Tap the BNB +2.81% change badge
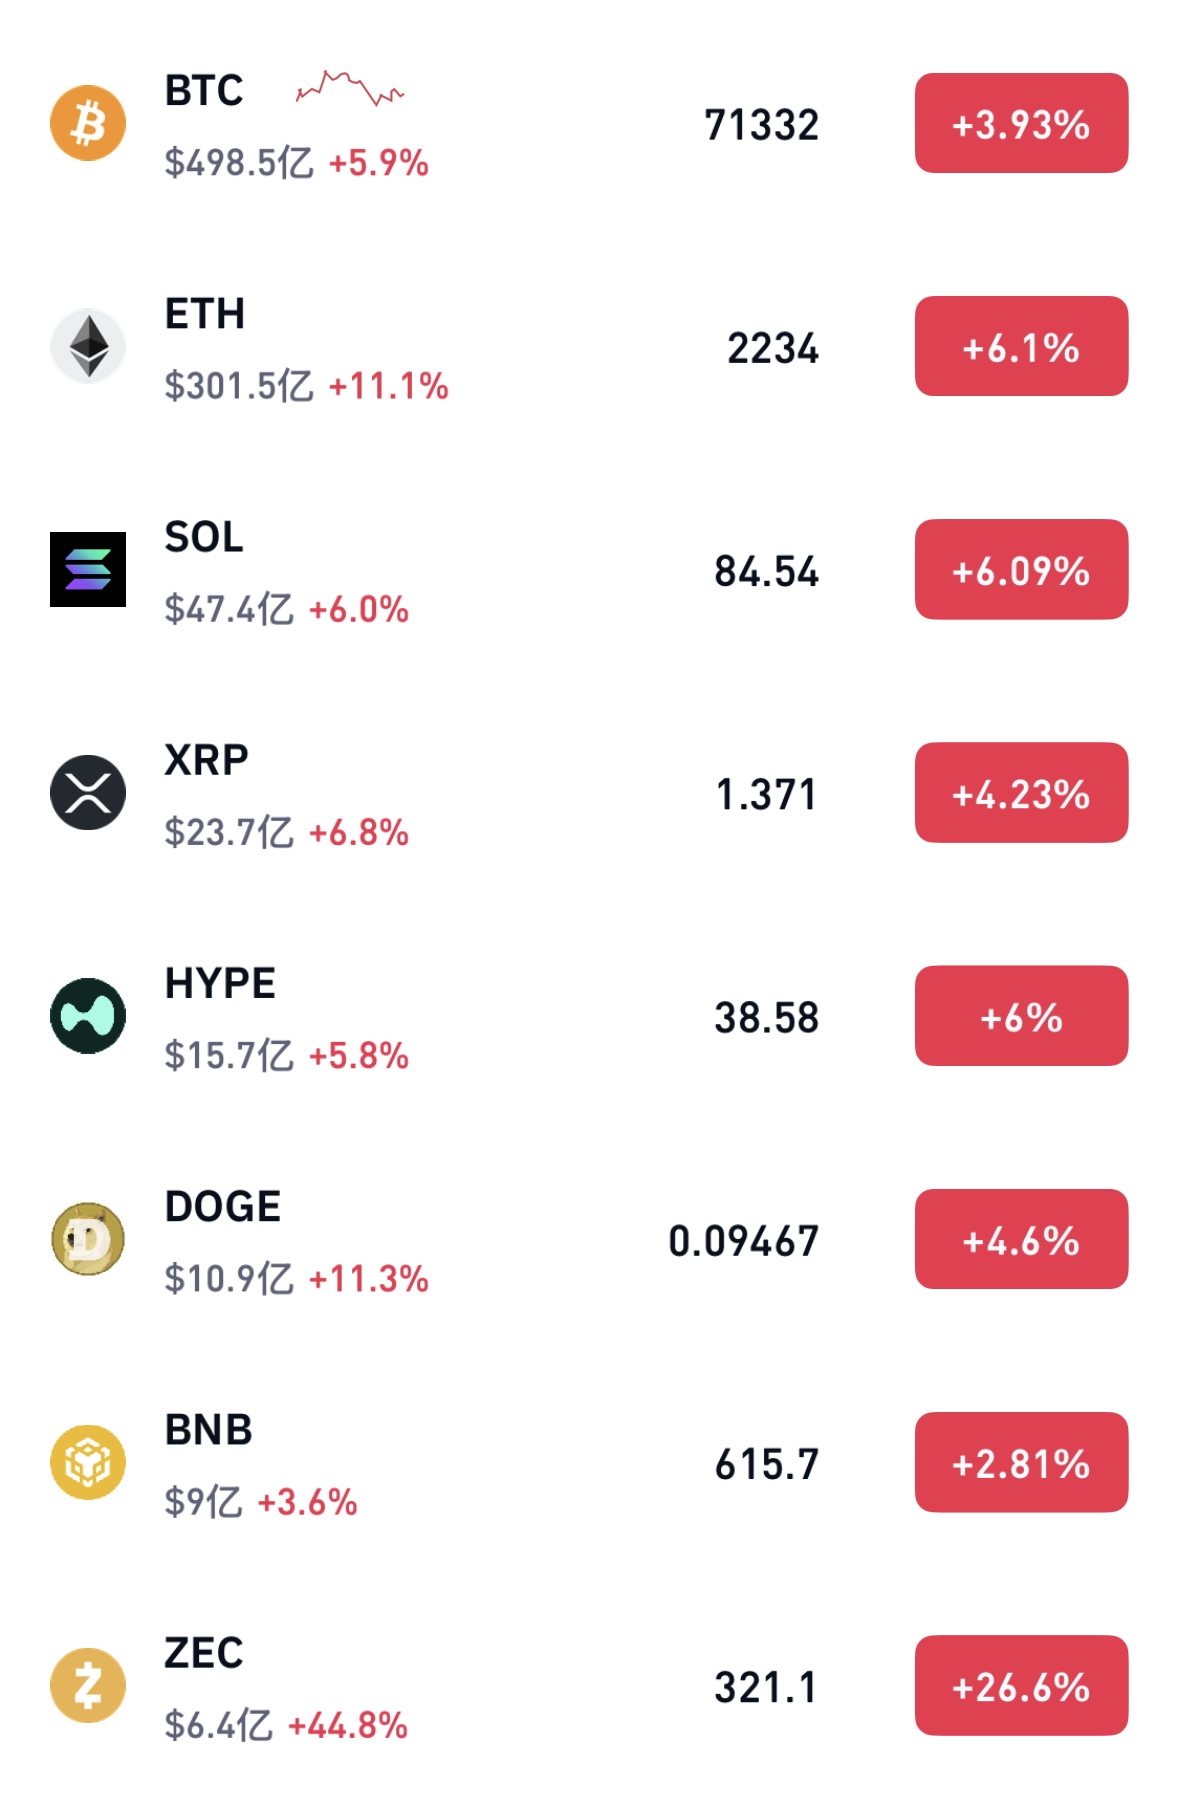Viewport: 1178px width, 1801px height. pos(1021,1462)
